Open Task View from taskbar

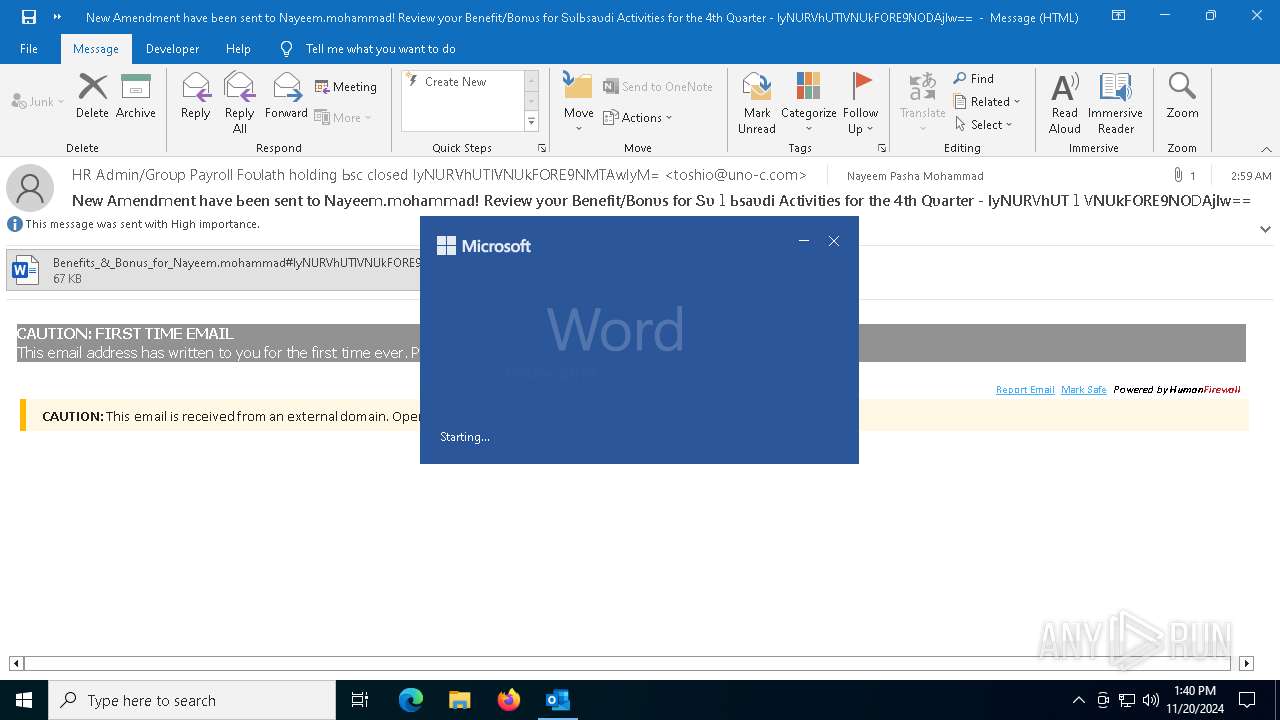click(360, 700)
